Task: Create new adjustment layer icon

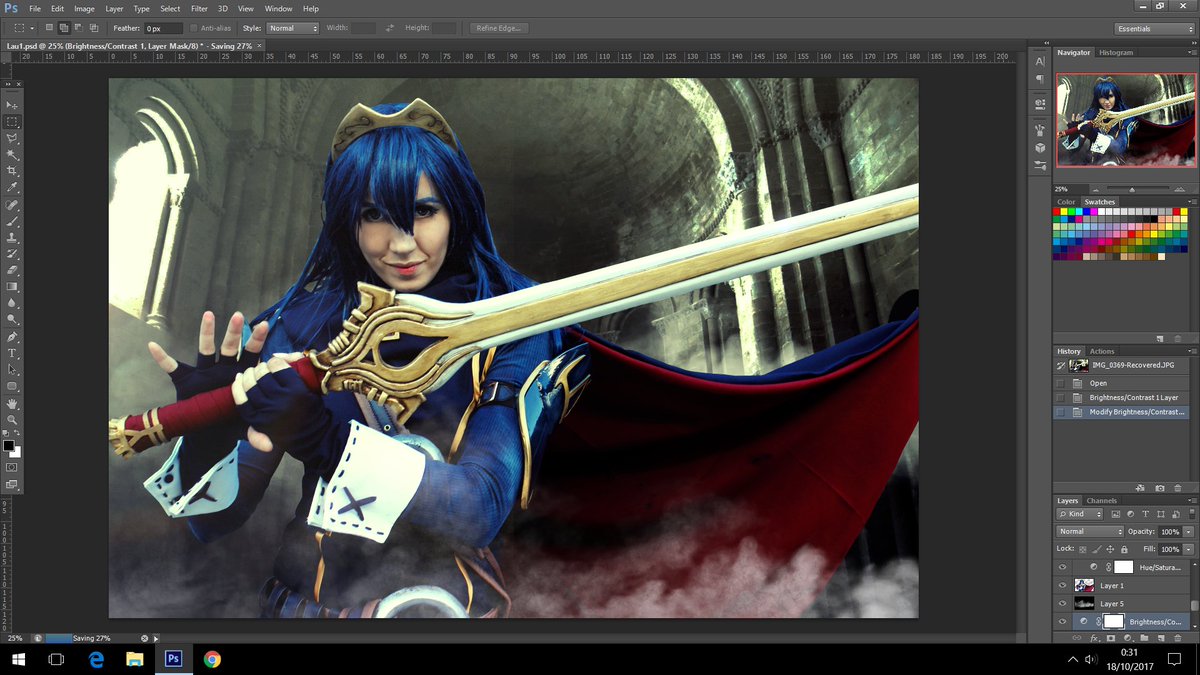Action: (1127, 637)
